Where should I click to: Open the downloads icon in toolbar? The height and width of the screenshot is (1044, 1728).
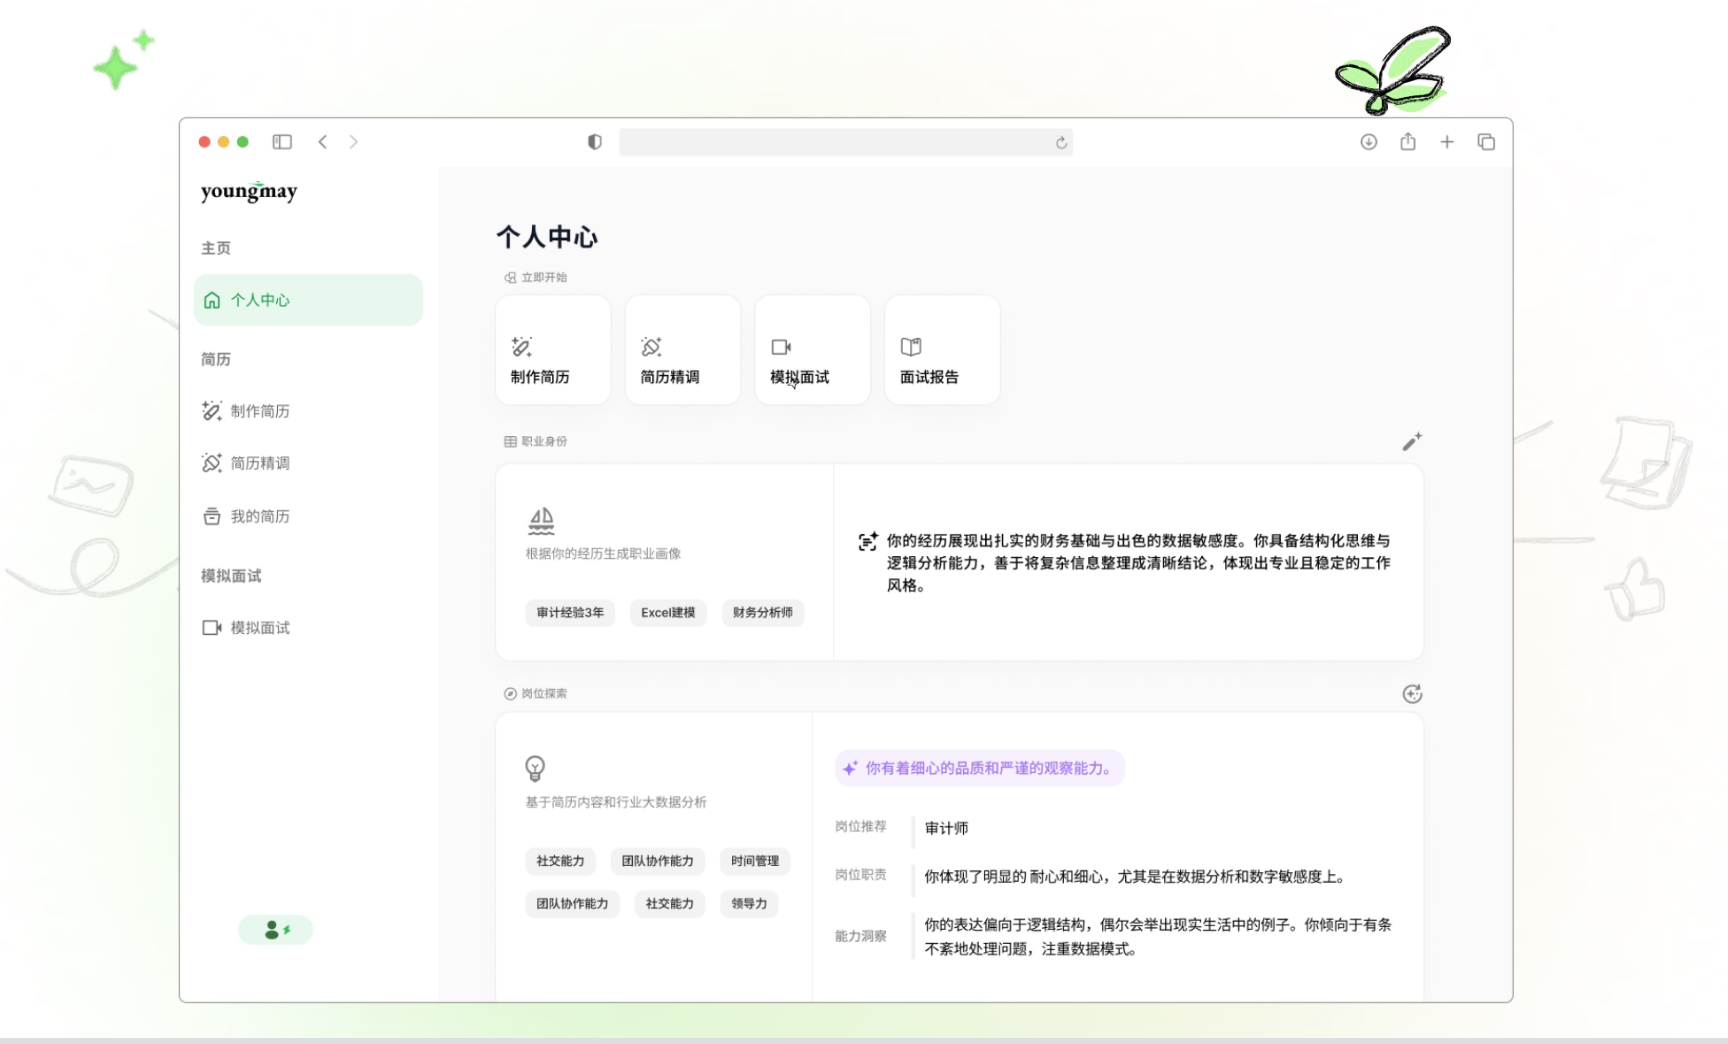click(1368, 142)
